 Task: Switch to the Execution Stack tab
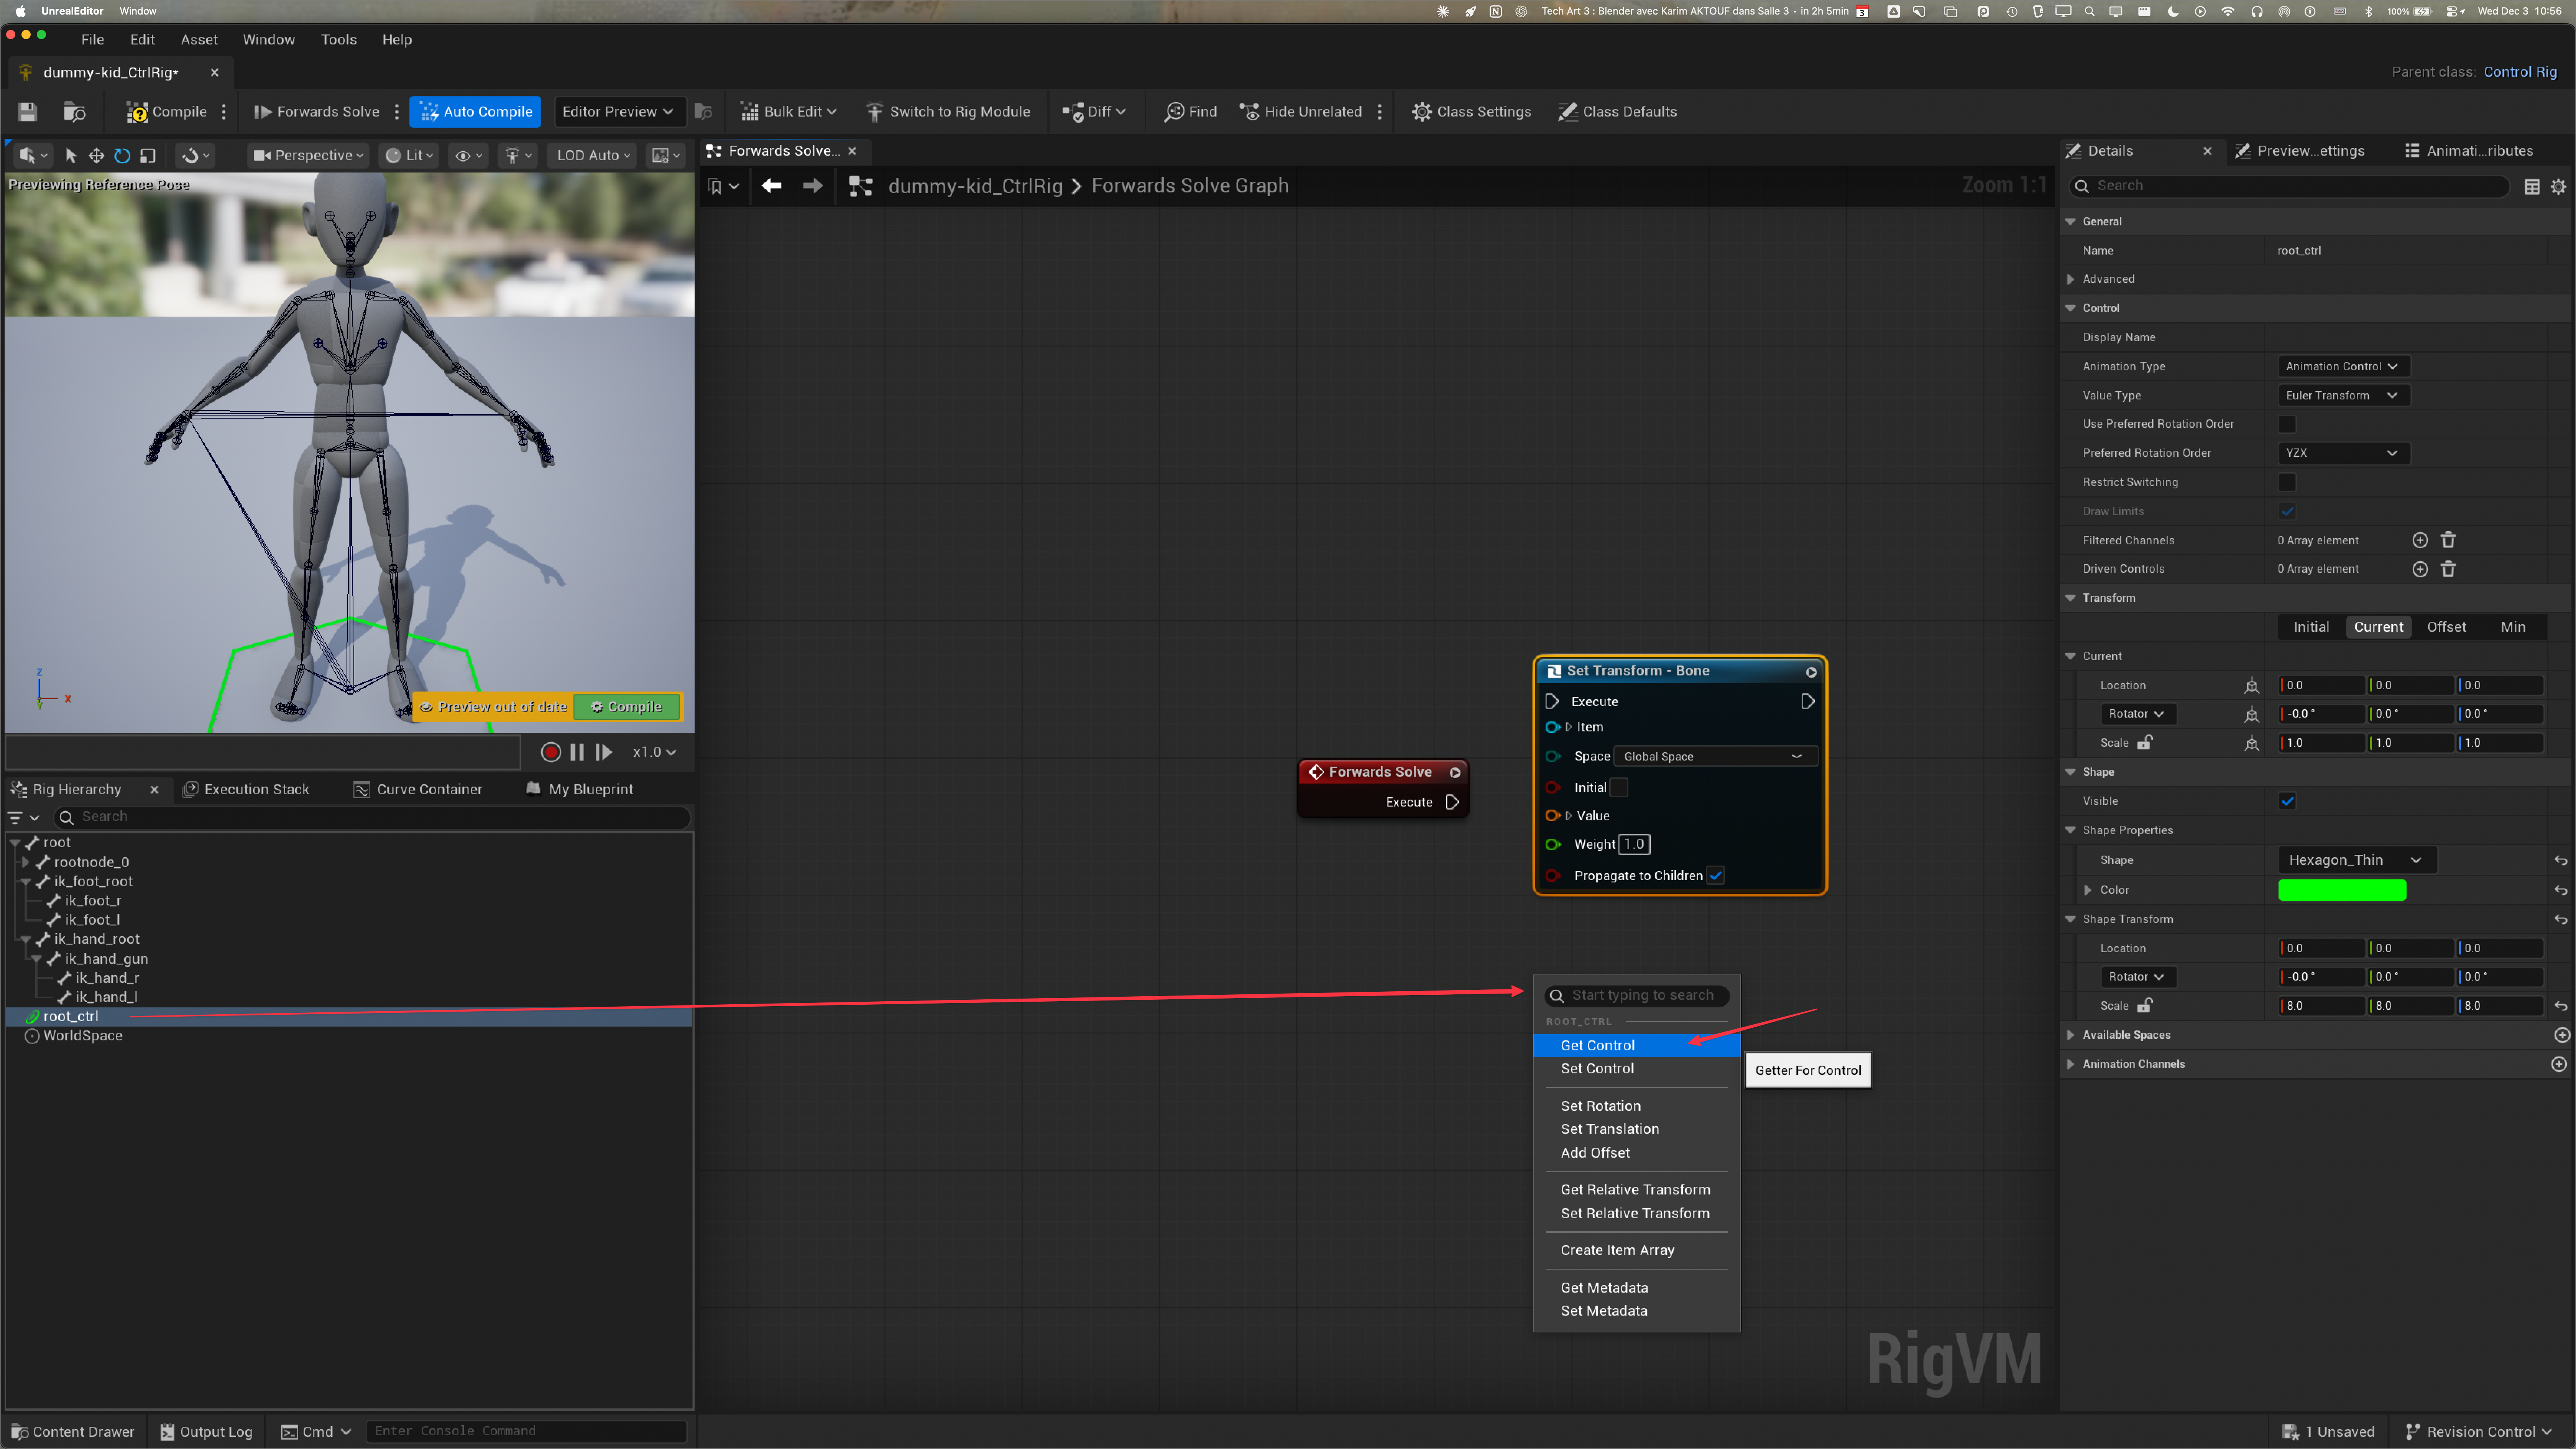(x=246, y=790)
